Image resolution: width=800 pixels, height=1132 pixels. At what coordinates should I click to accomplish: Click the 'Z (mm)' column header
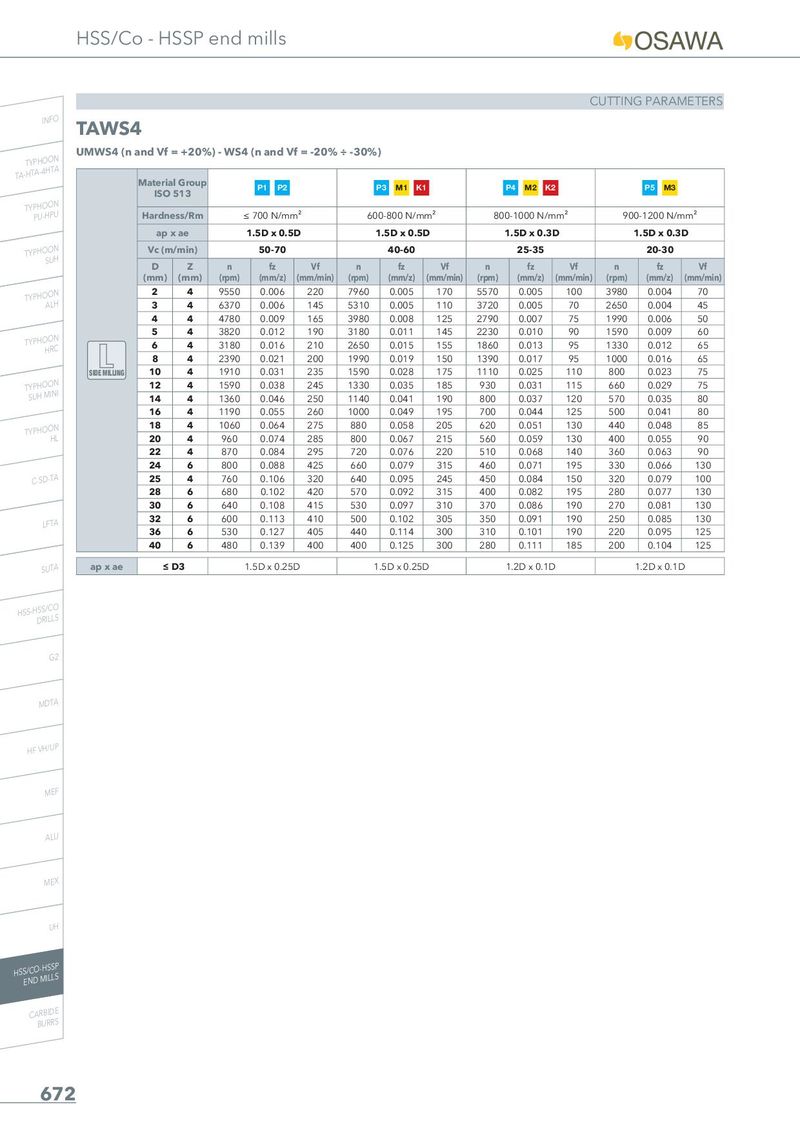point(190,271)
